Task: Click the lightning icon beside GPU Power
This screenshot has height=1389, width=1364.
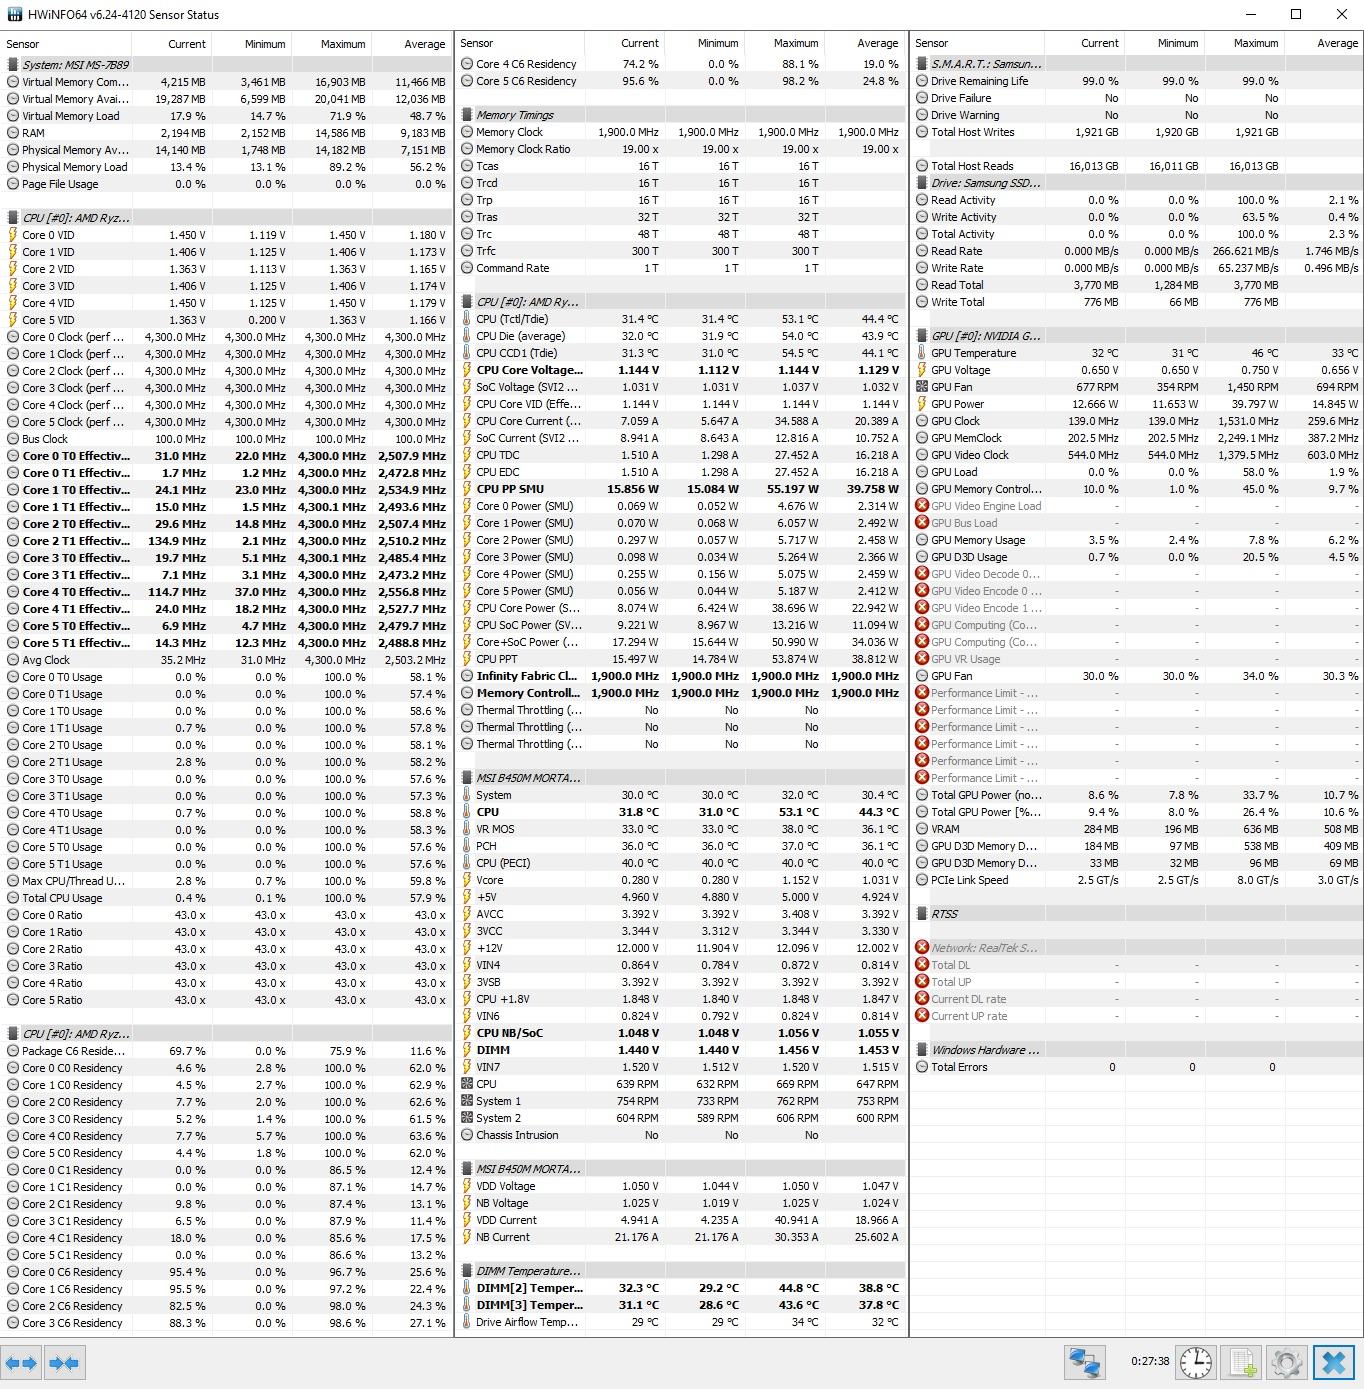Action: pos(922,404)
